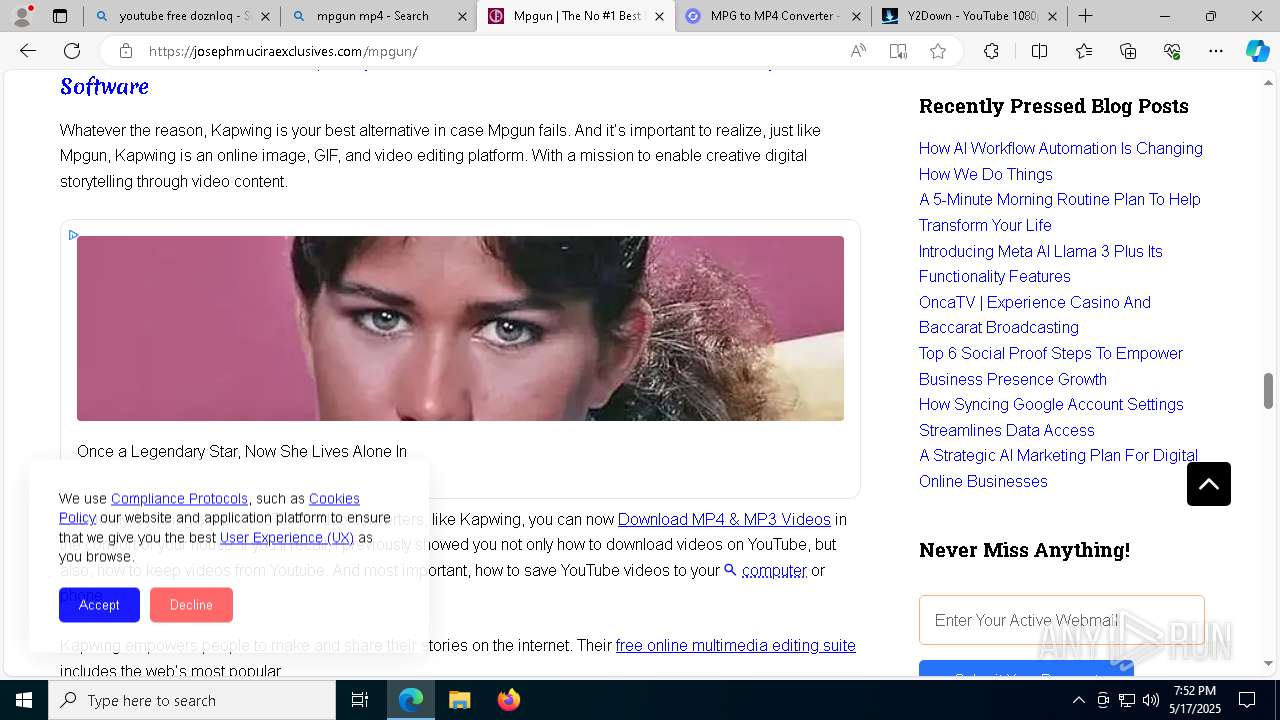Close the MPG to MP4 Converter tab

coord(856,16)
